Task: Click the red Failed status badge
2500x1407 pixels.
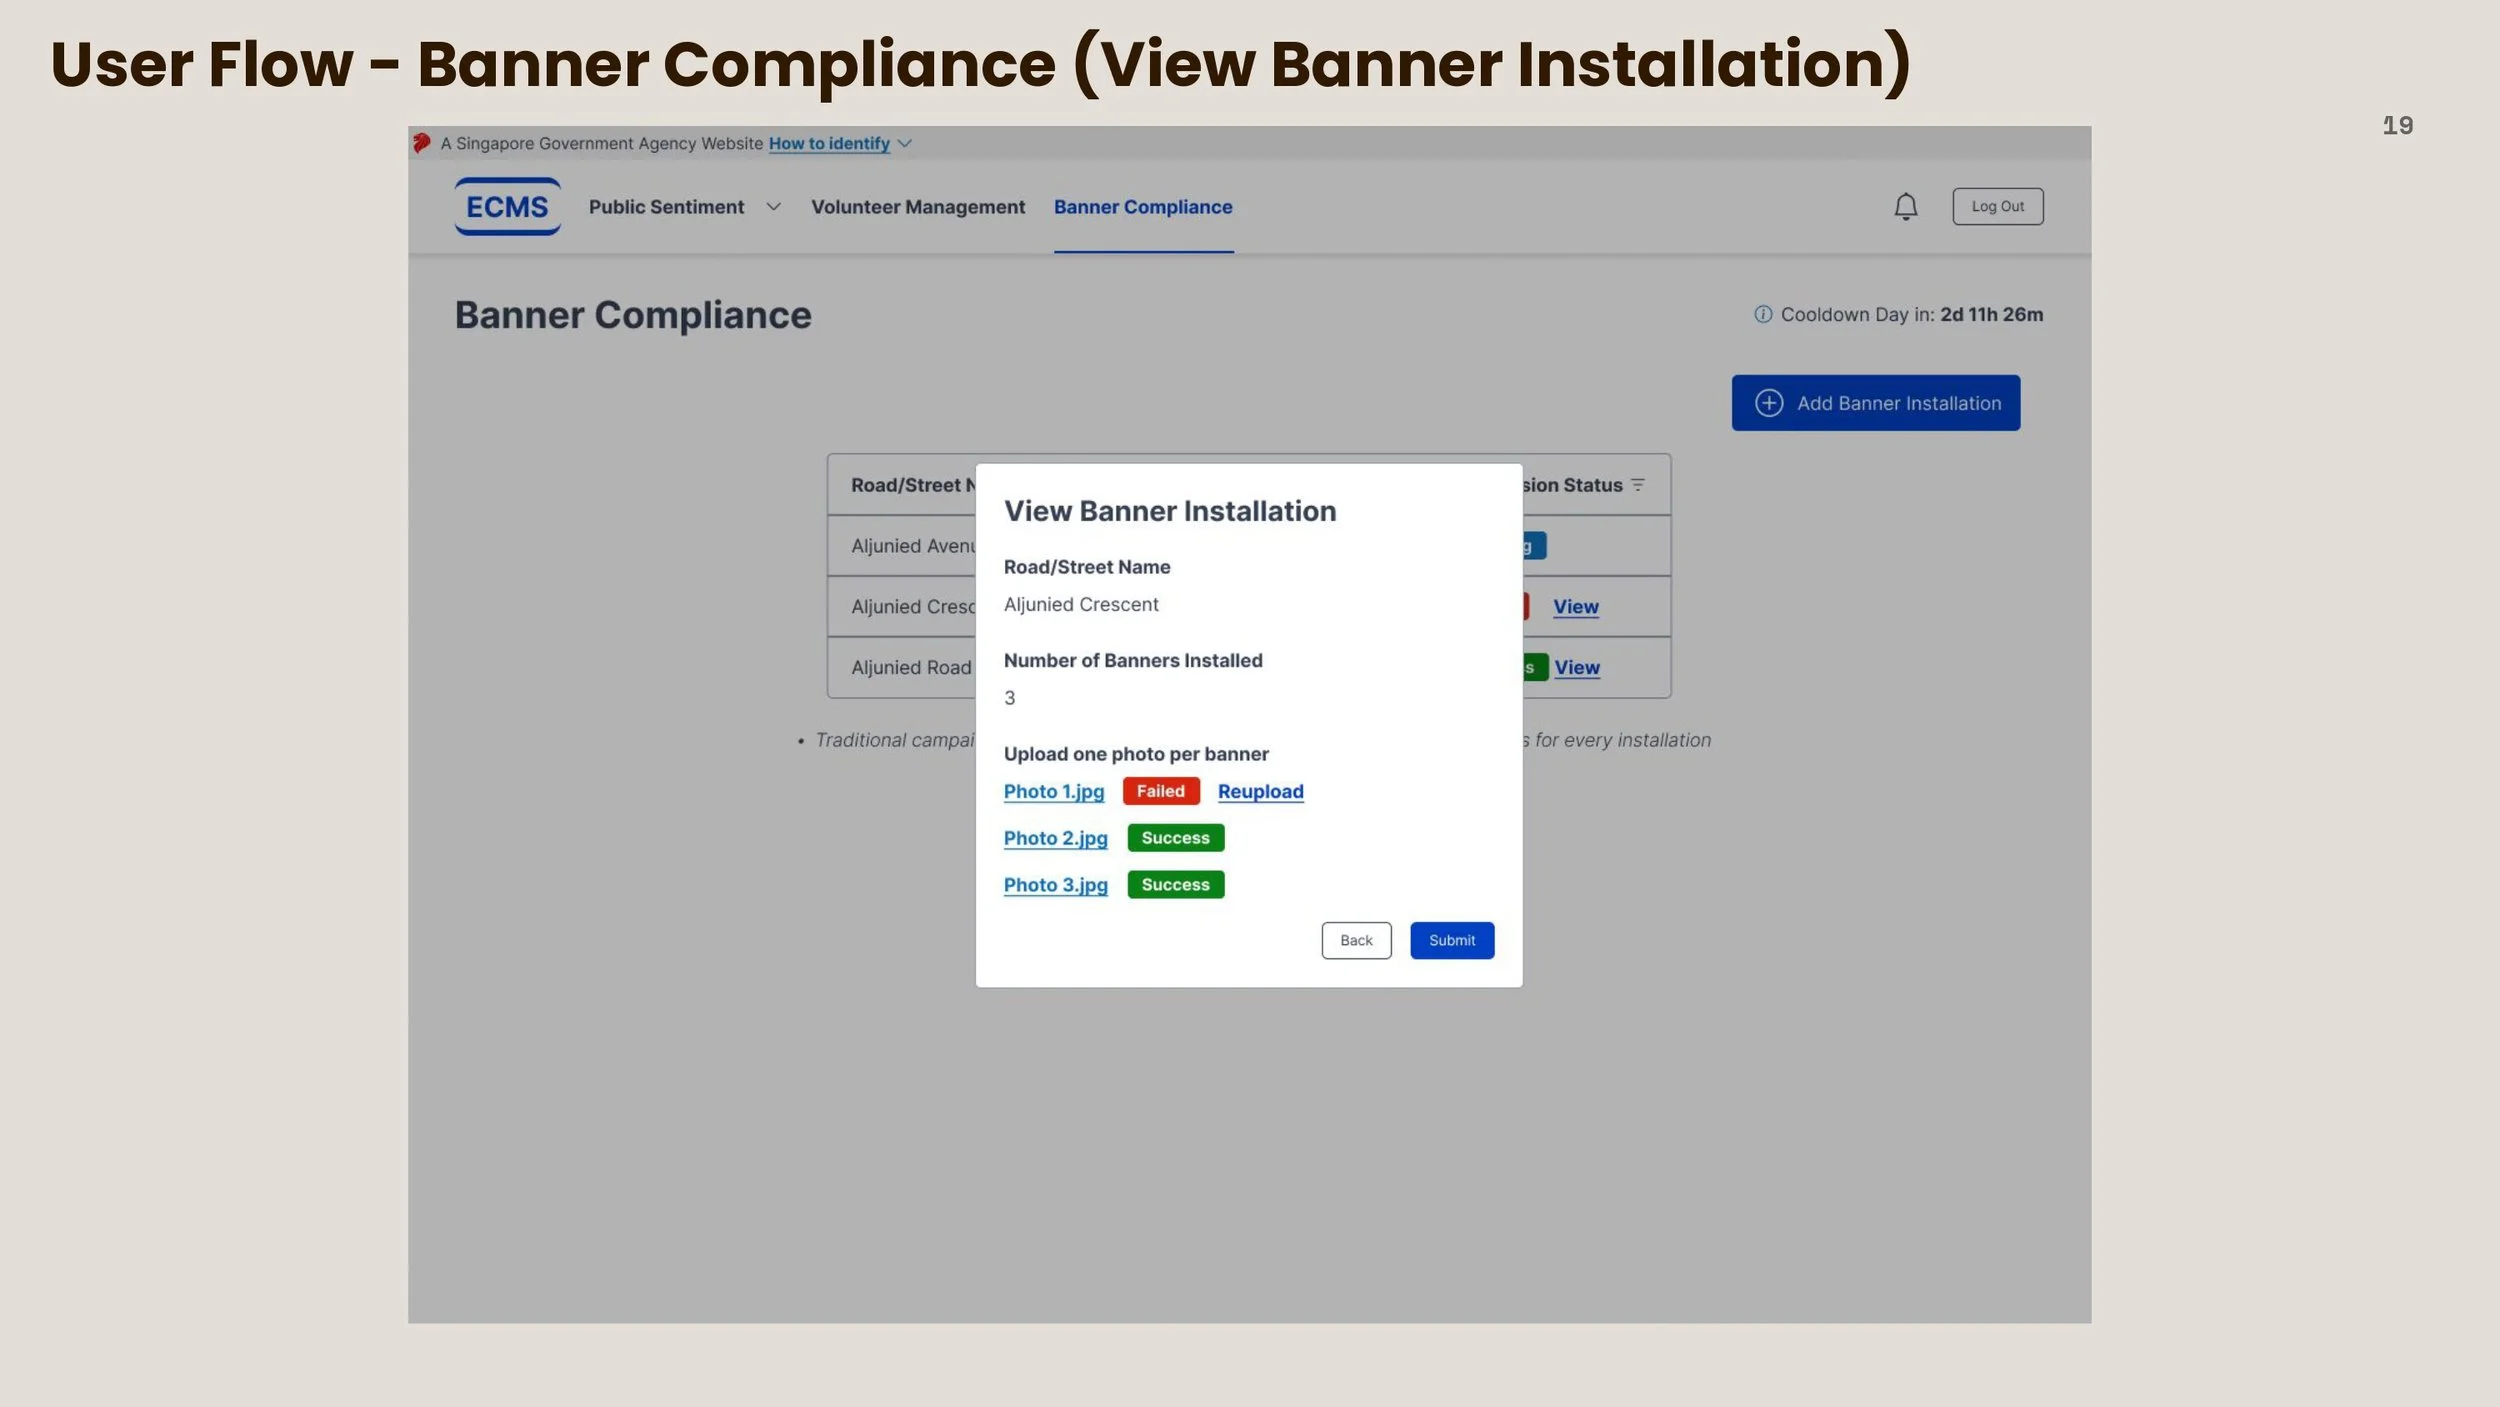Action: pyautogui.click(x=1161, y=791)
